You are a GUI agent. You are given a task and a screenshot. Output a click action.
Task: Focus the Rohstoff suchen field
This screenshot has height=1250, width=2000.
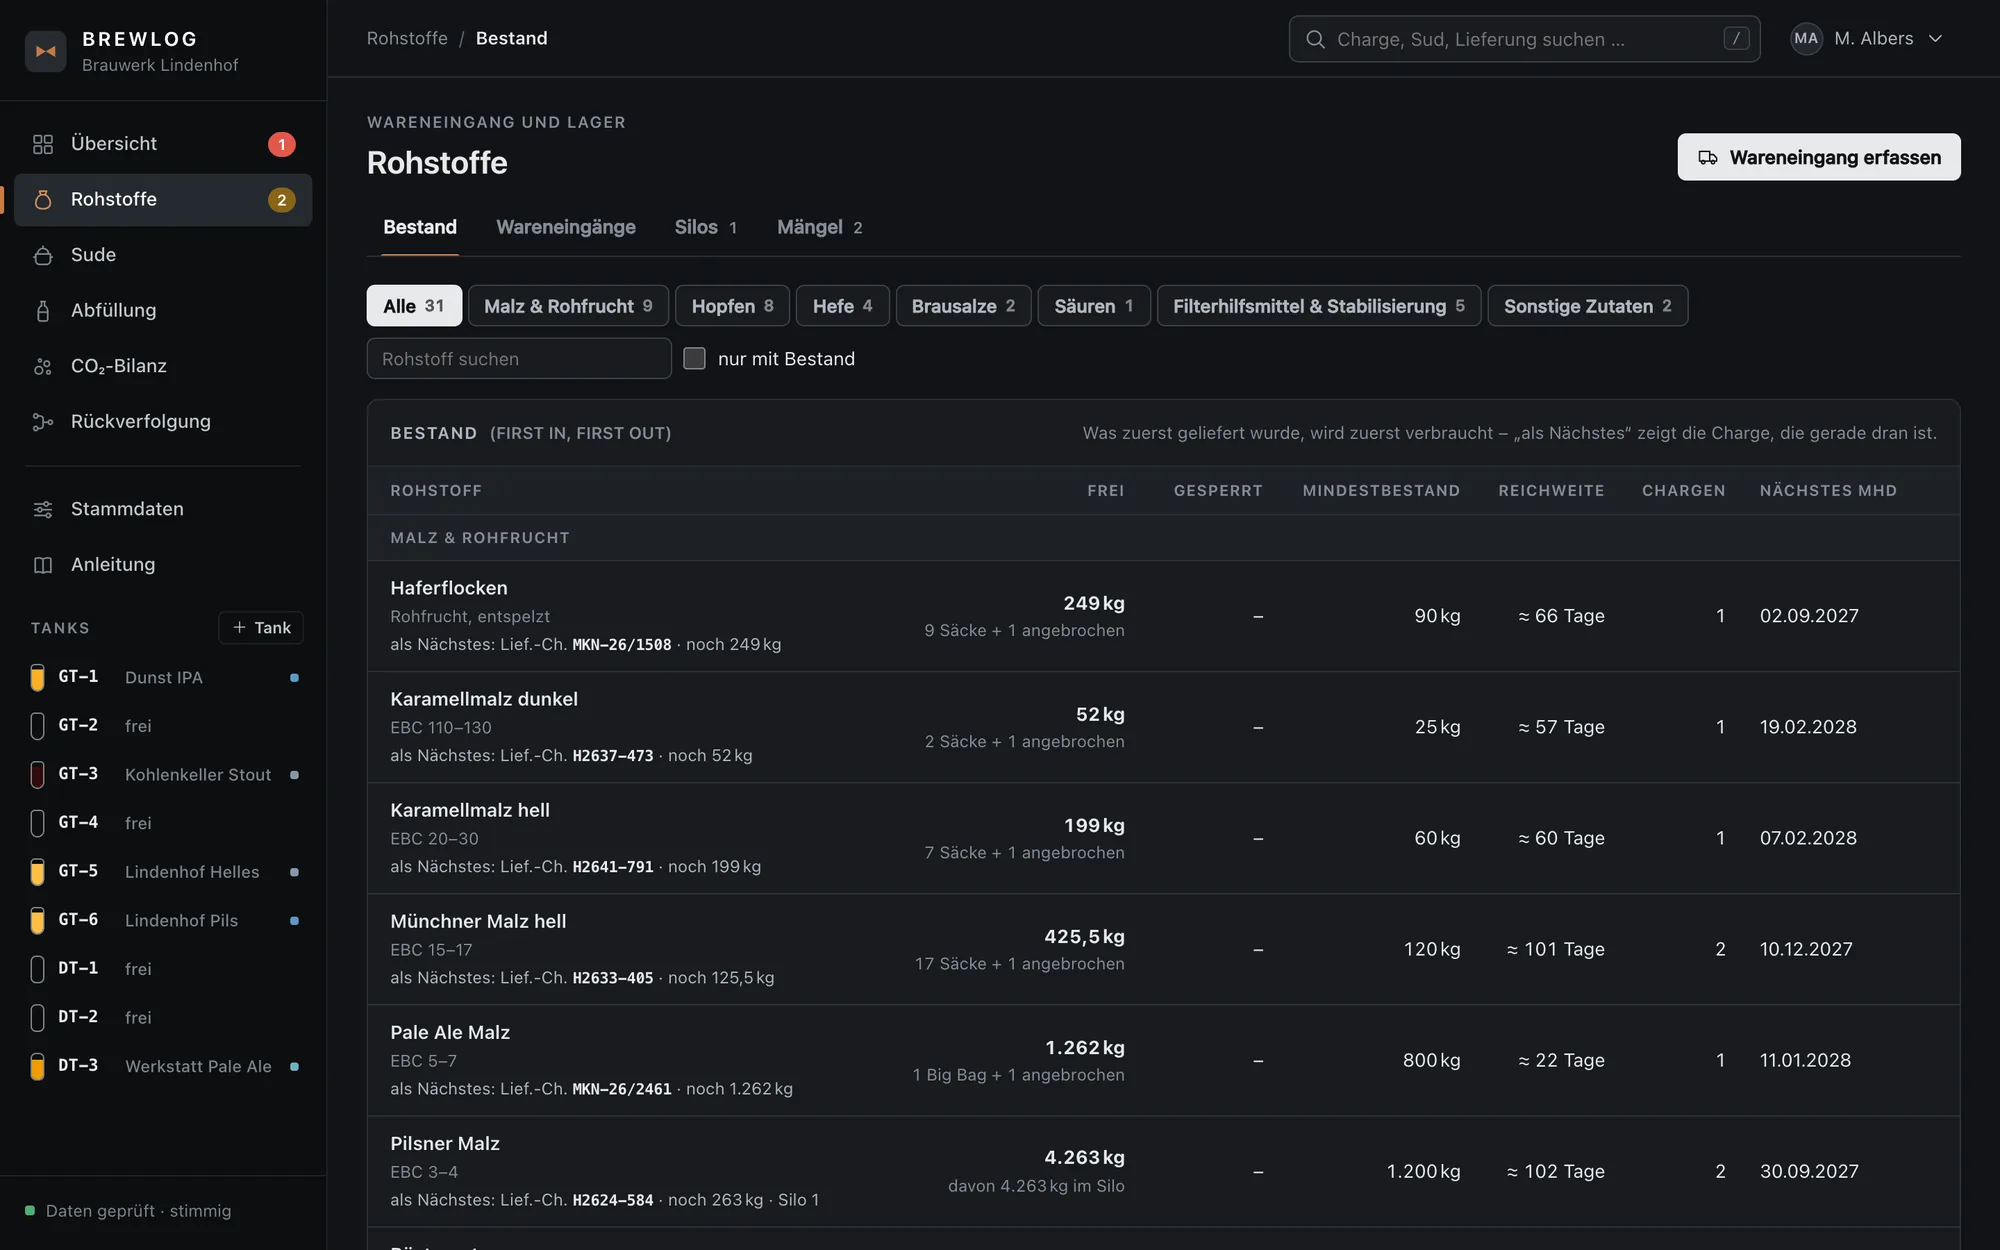(519, 358)
